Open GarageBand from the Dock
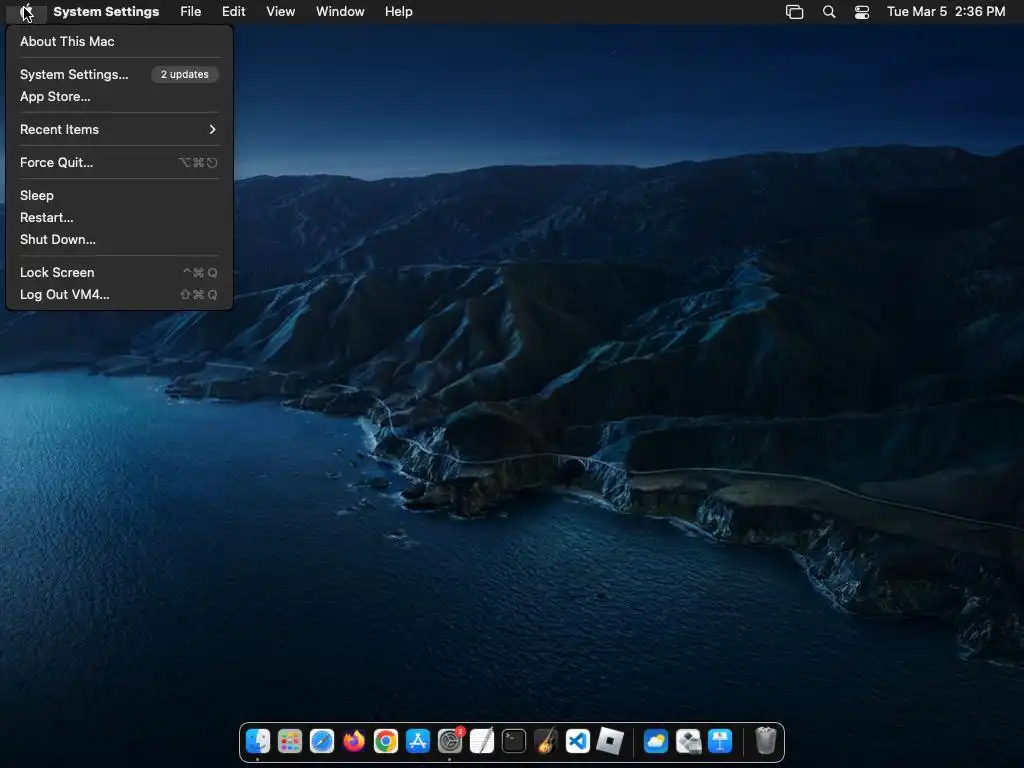The image size is (1024, 768). coord(546,741)
